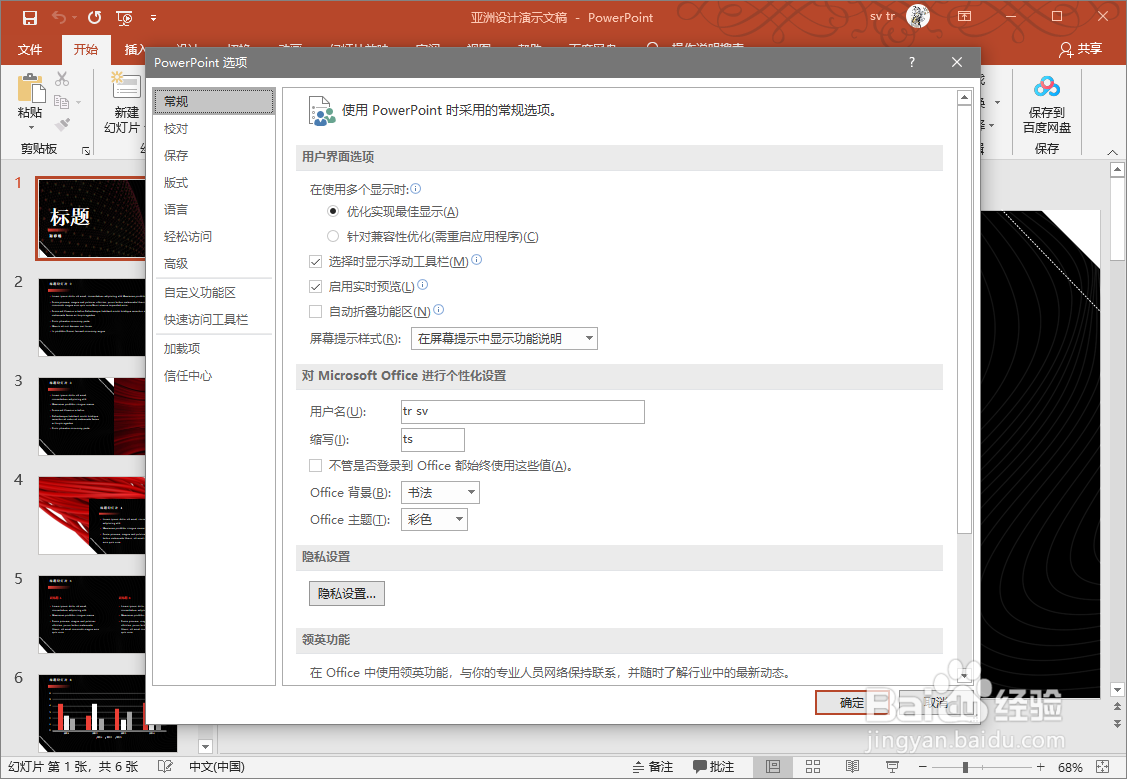Click in the initials field
This screenshot has height=779, width=1127.
click(433, 440)
